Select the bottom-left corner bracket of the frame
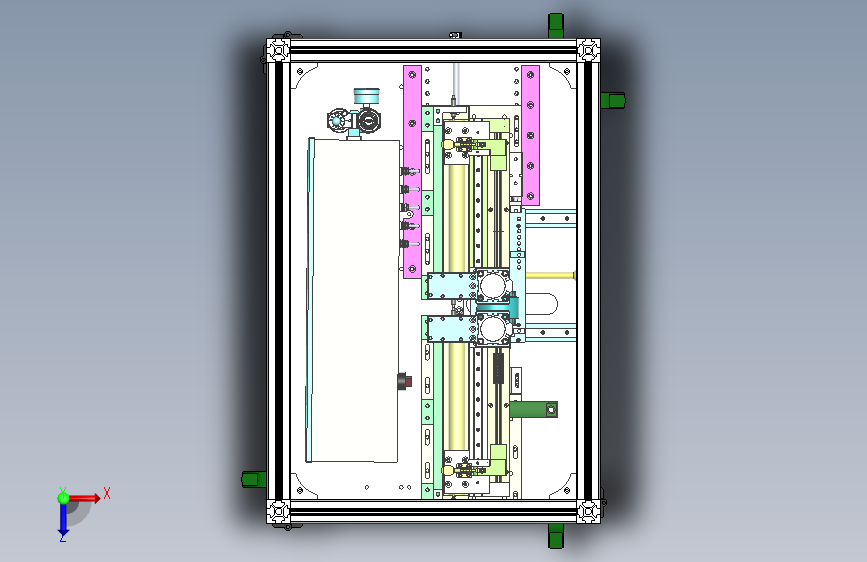The width and height of the screenshot is (867, 562). coord(278,512)
